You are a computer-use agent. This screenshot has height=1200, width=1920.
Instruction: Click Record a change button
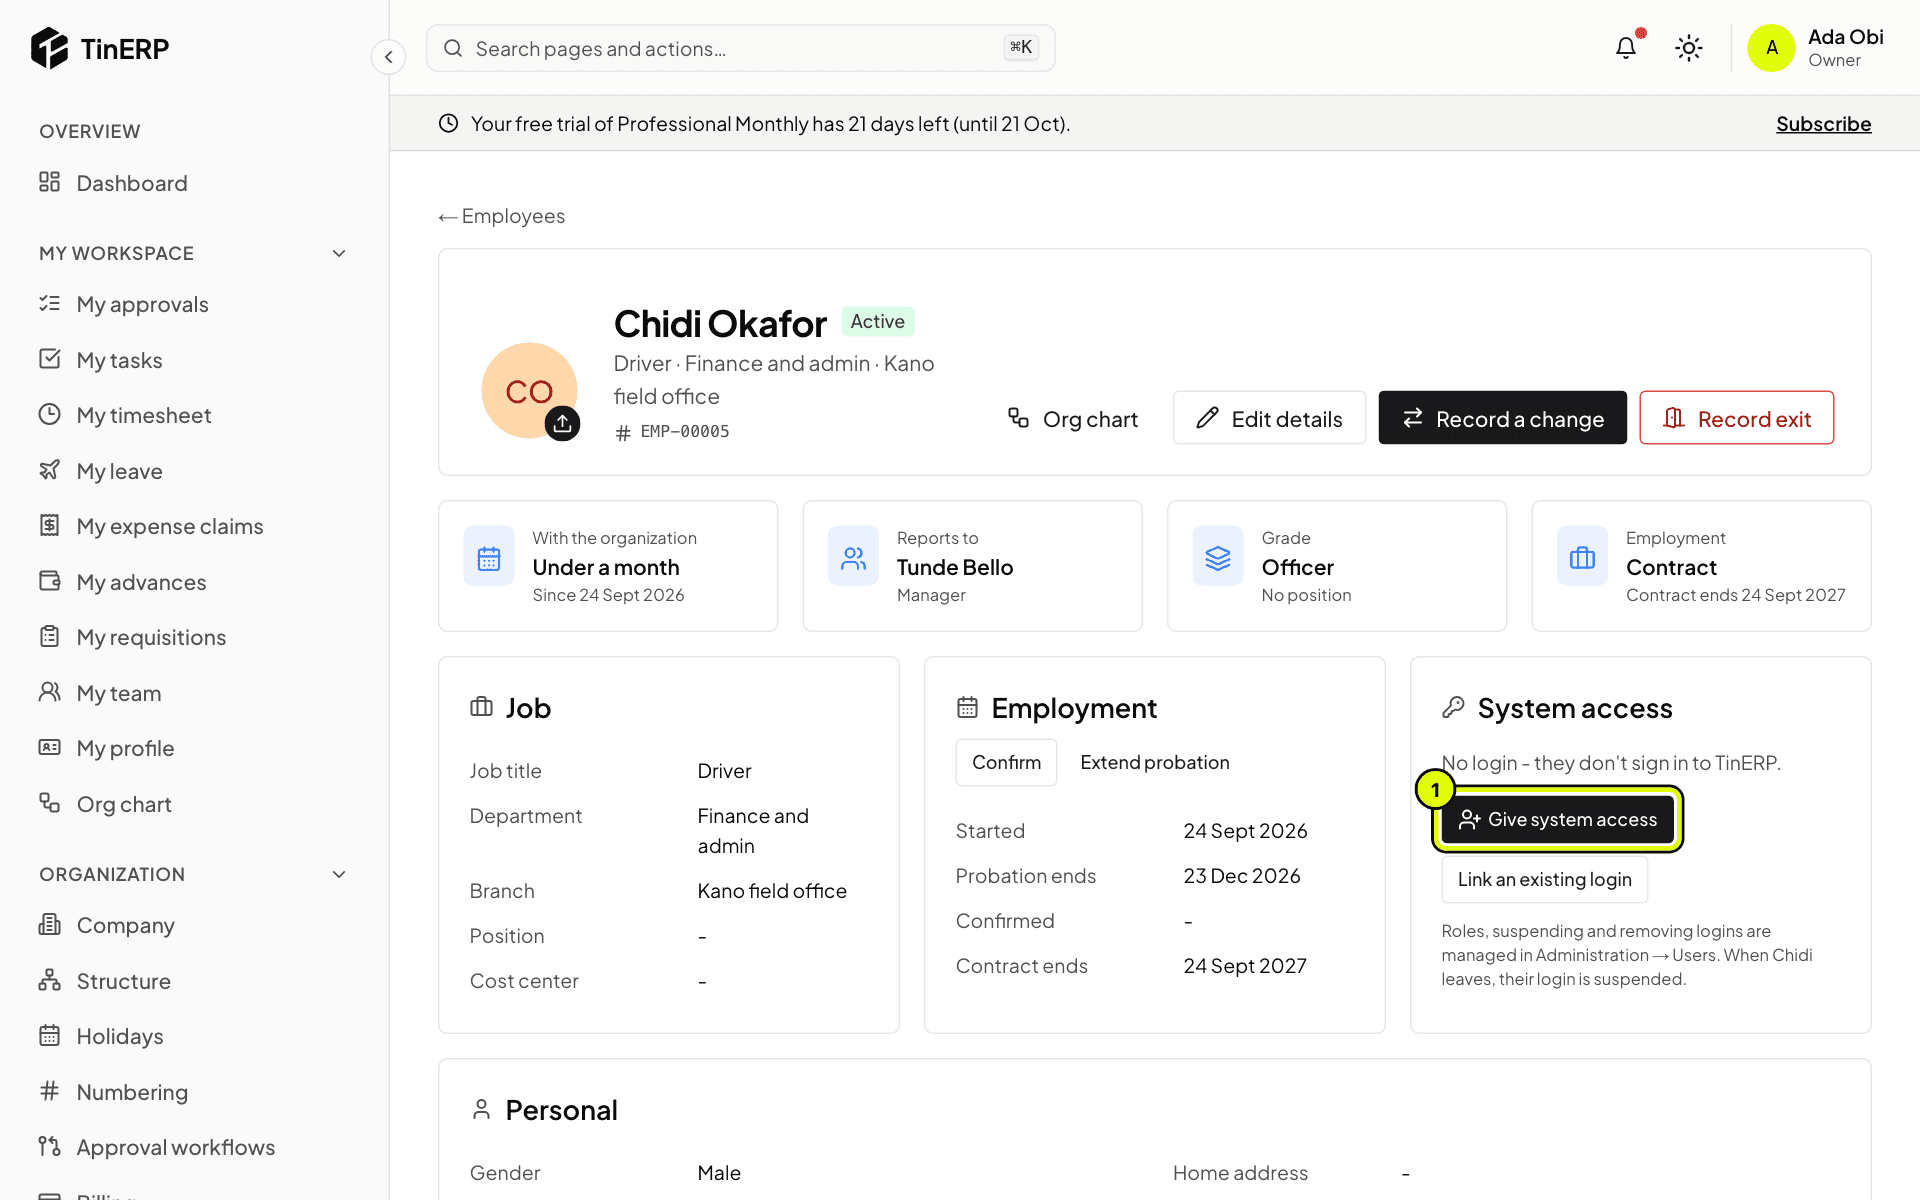coord(1502,418)
